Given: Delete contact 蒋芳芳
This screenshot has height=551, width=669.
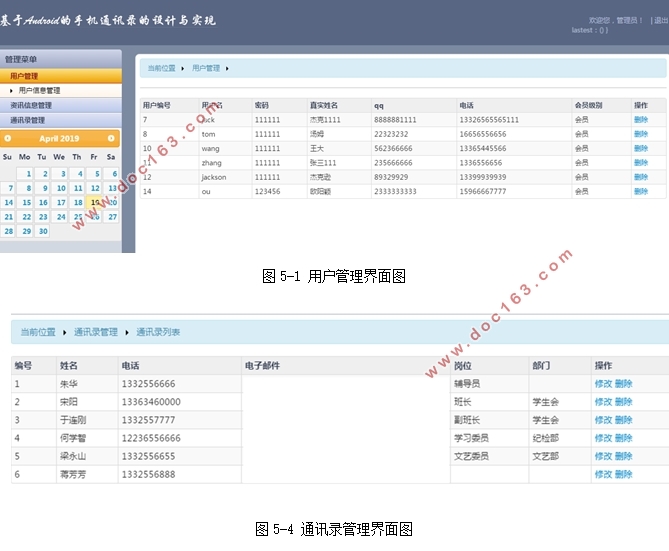Looking at the screenshot, I should (623, 474).
